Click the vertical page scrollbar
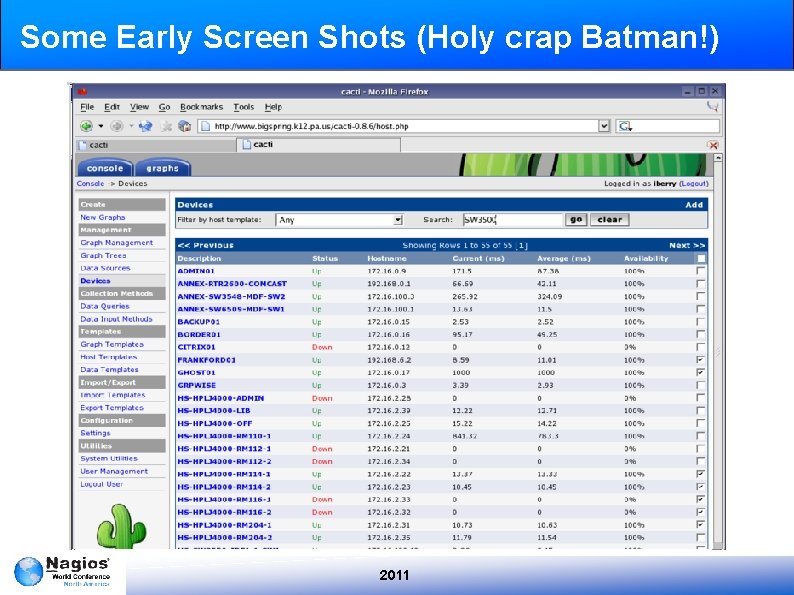The width and height of the screenshot is (794, 595). (717, 354)
